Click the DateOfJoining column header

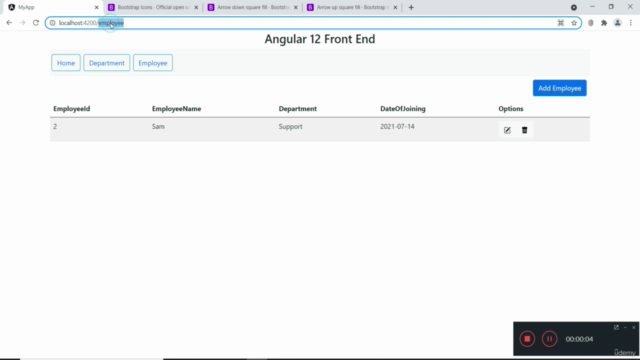click(403, 109)
